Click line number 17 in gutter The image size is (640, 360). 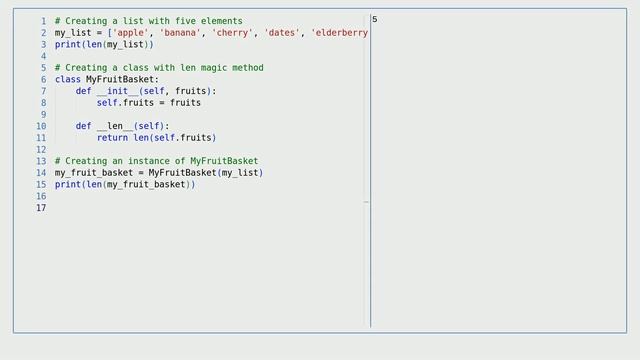[x=41, y=208]
